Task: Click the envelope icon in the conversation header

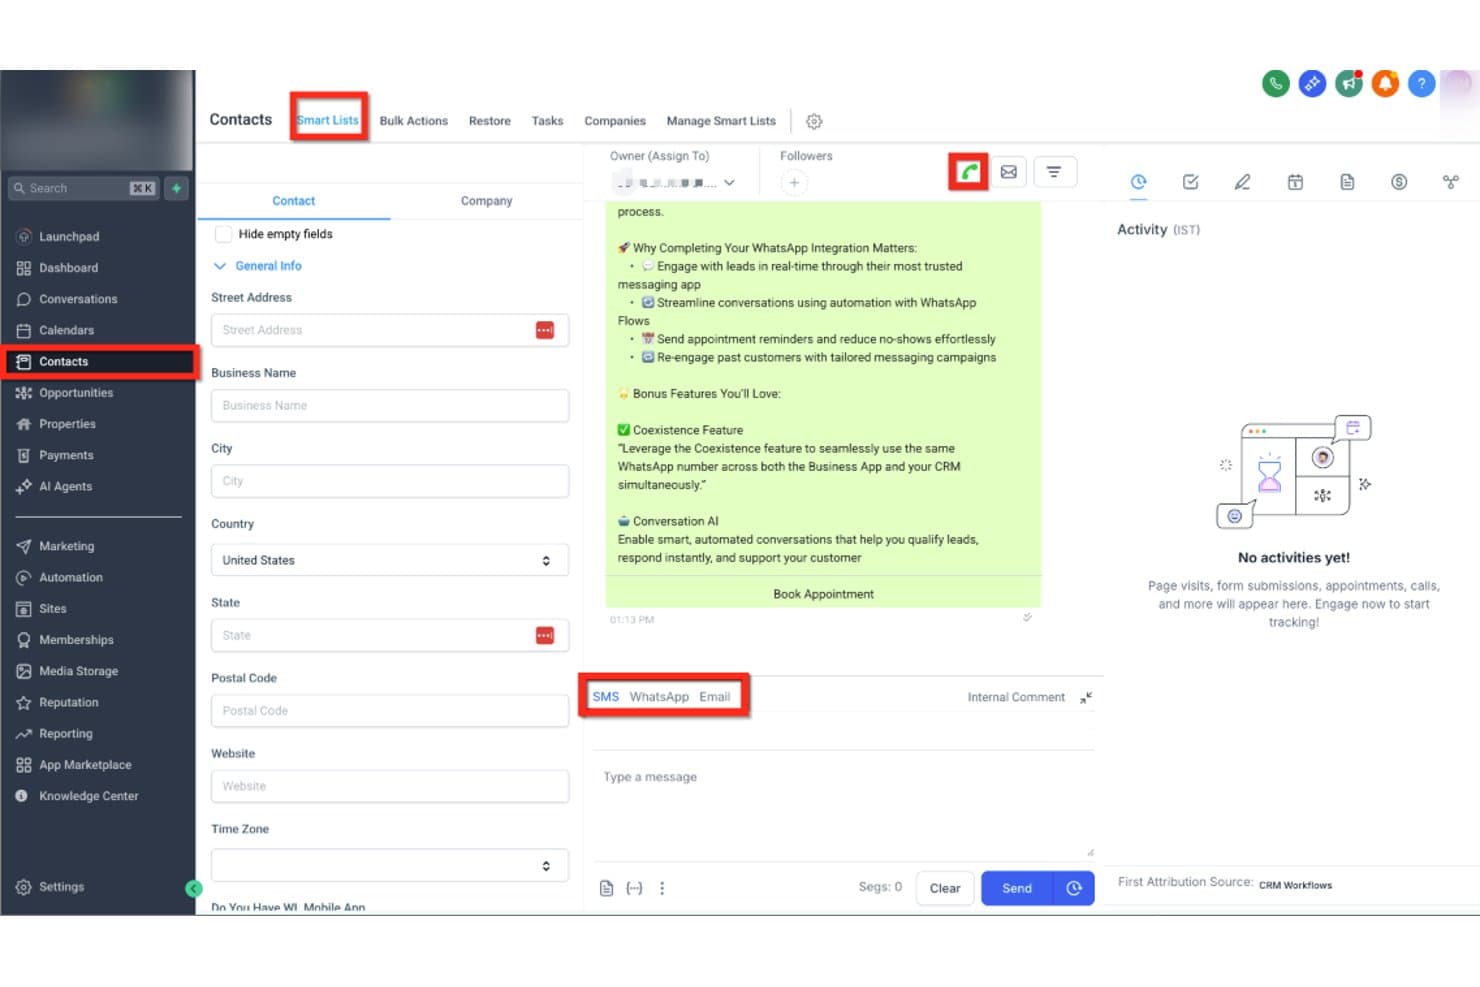Action: click(1009, 172)
